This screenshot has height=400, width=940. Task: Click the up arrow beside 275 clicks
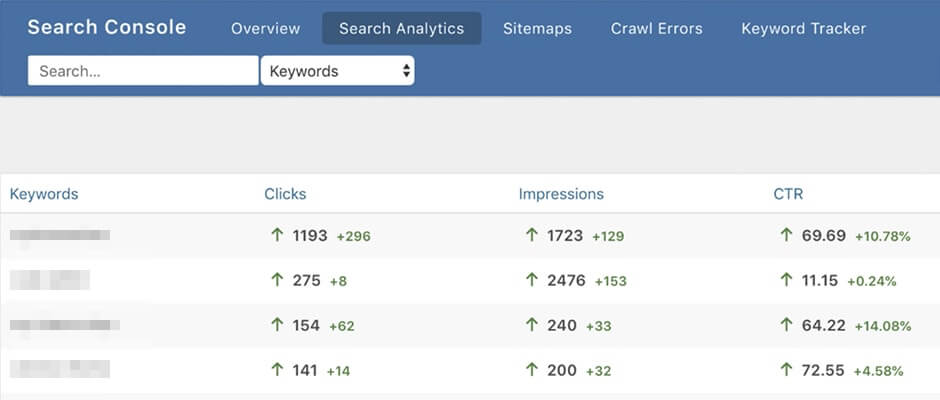(277, 281)
